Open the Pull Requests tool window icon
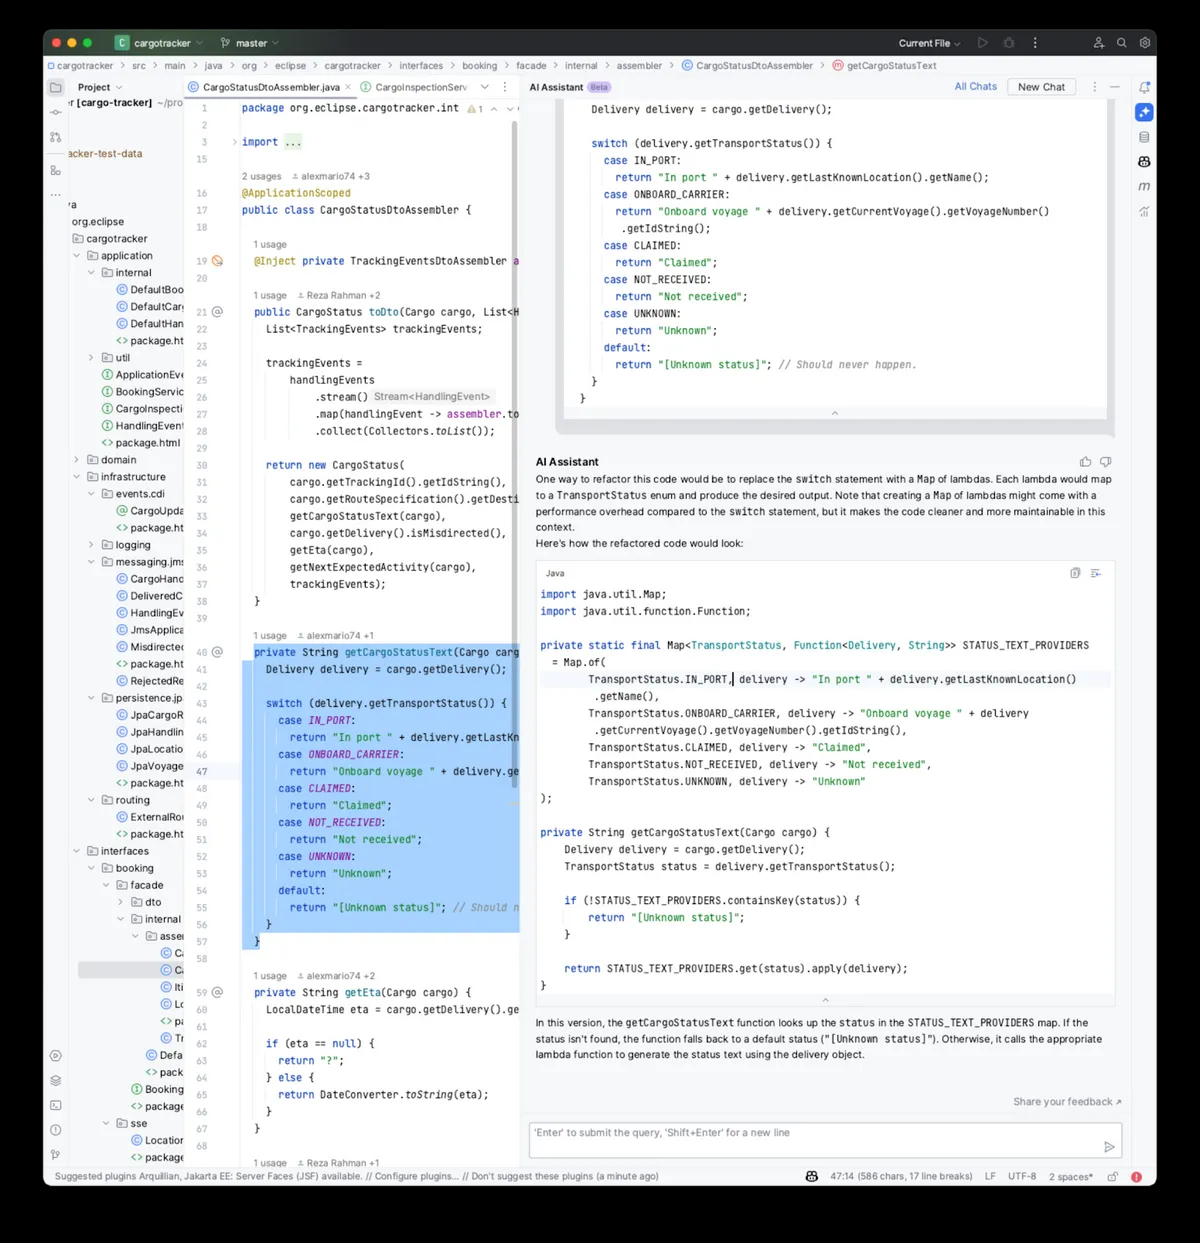Screen dimensions: 1200x1243 coord(56,137)
